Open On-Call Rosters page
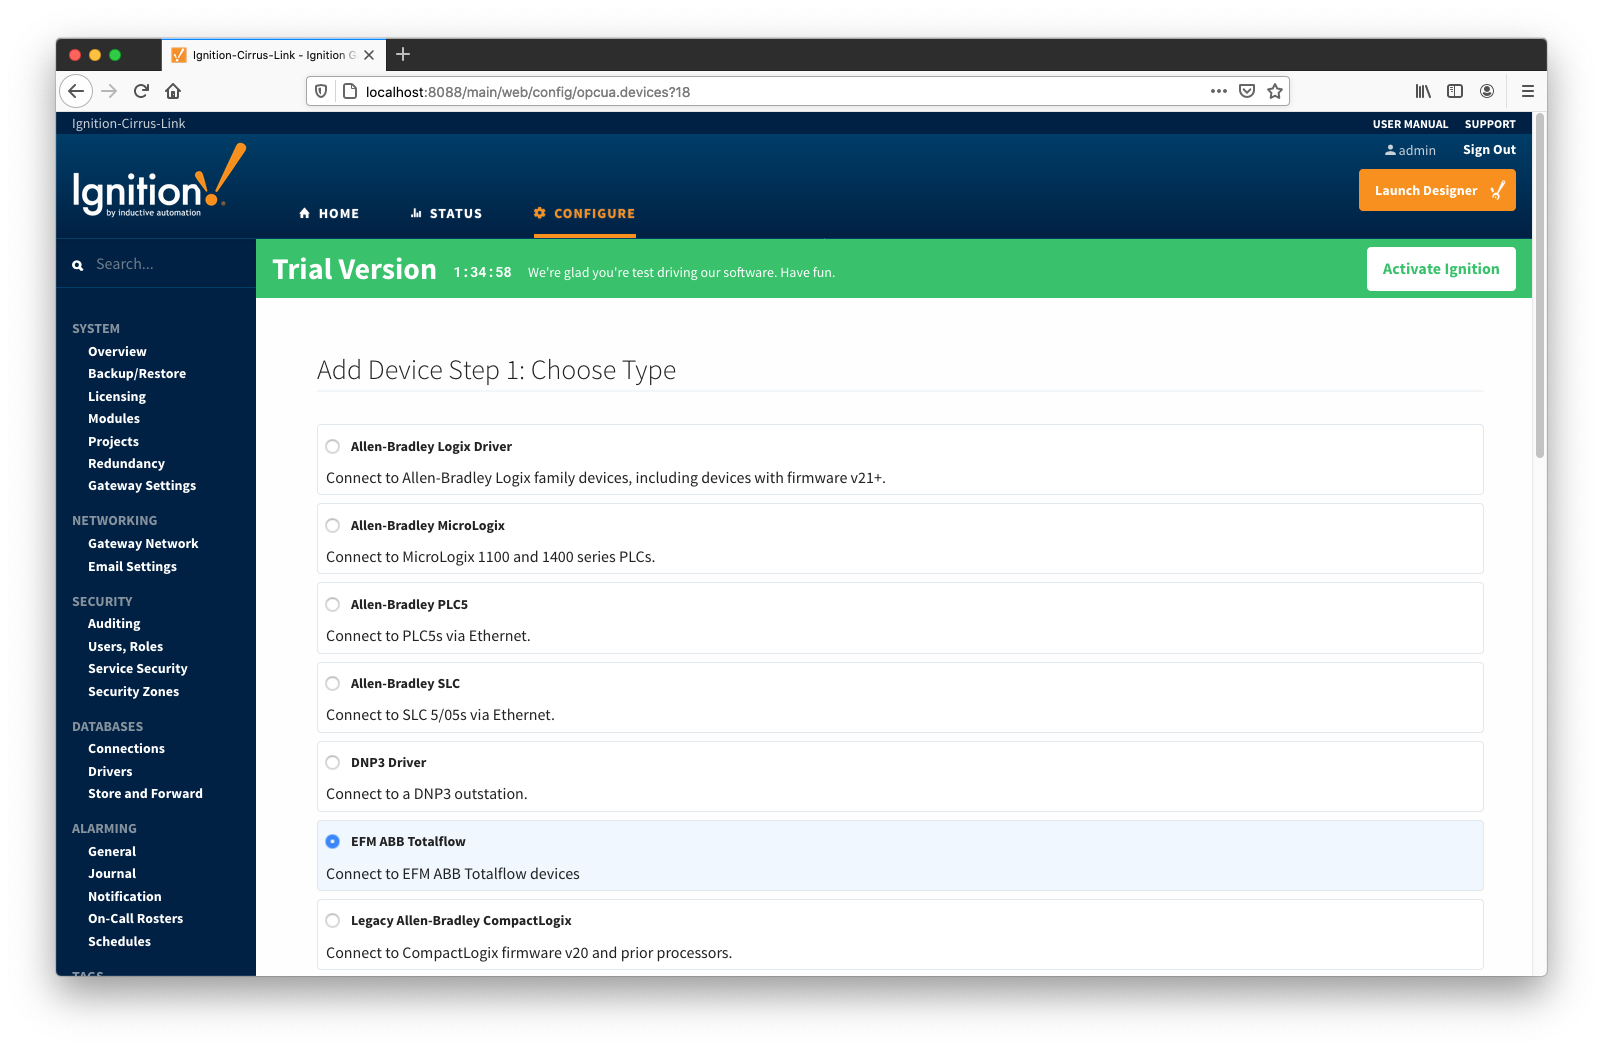 pyautogui.click(x=135, y=919)
